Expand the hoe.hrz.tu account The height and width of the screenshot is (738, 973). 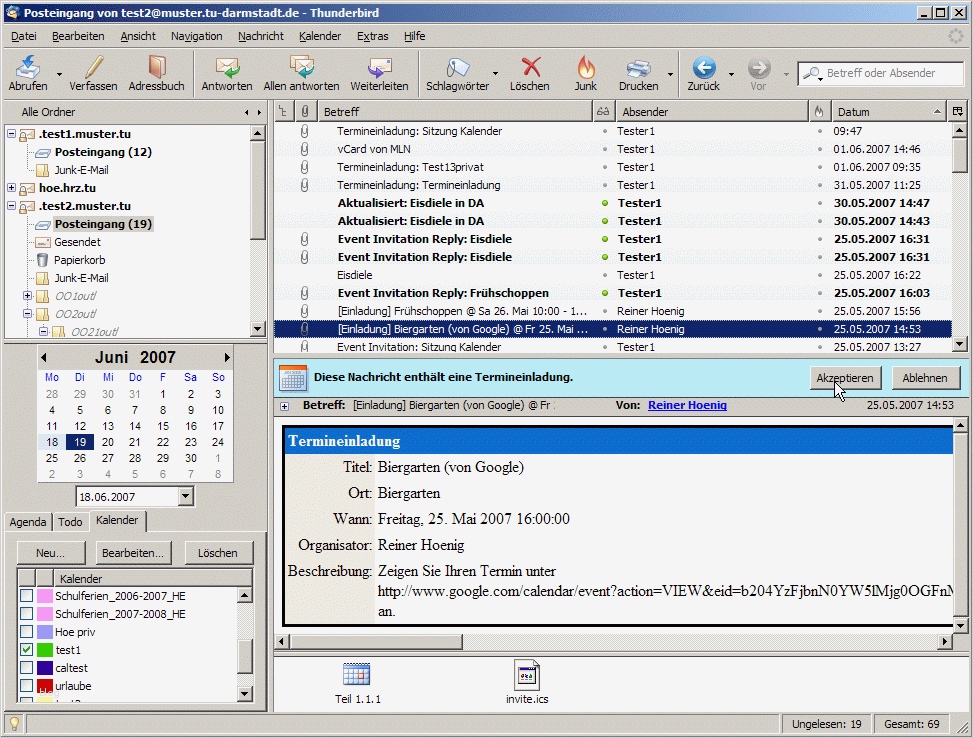(11, 187)
